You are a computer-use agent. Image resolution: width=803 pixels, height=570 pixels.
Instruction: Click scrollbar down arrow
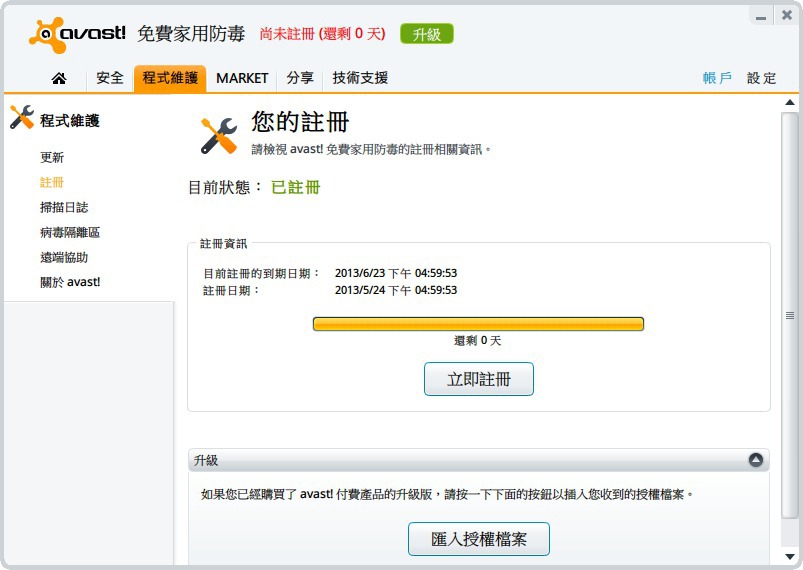[790, 557]
